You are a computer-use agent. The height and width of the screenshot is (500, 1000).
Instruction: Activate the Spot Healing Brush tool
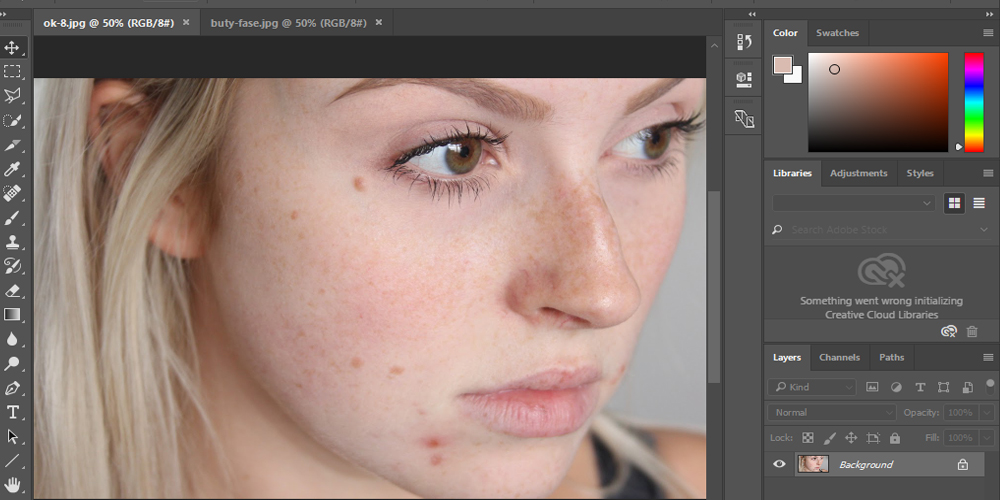[13, 193]
